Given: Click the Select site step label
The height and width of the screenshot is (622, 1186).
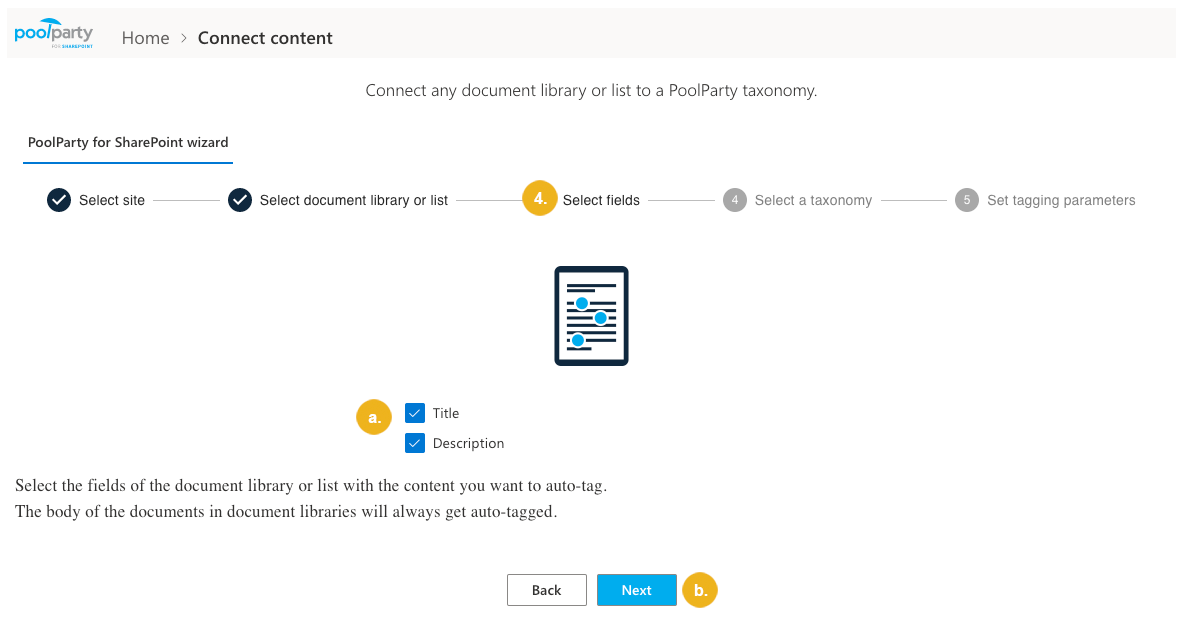Looking at the screenshot, I should tap(112, 200).
